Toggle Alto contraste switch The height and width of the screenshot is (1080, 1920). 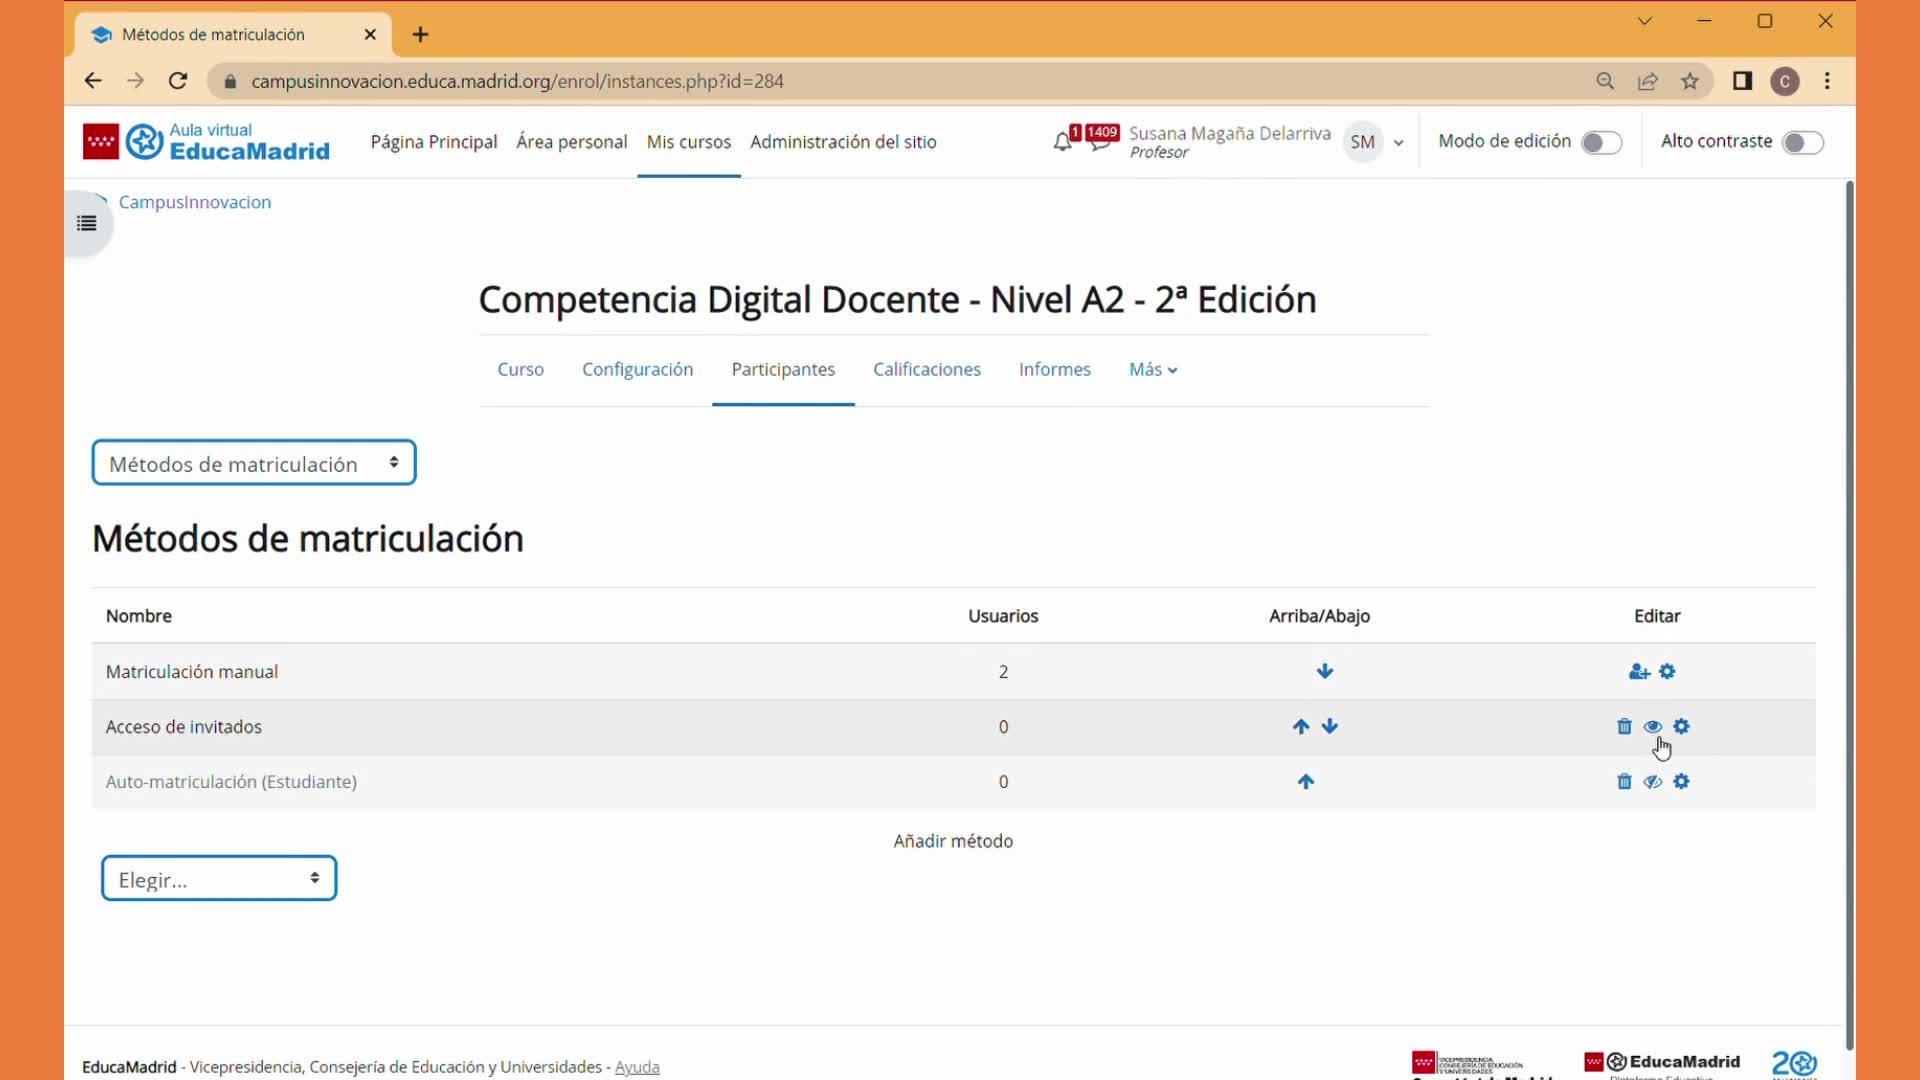pos(1802,142)
